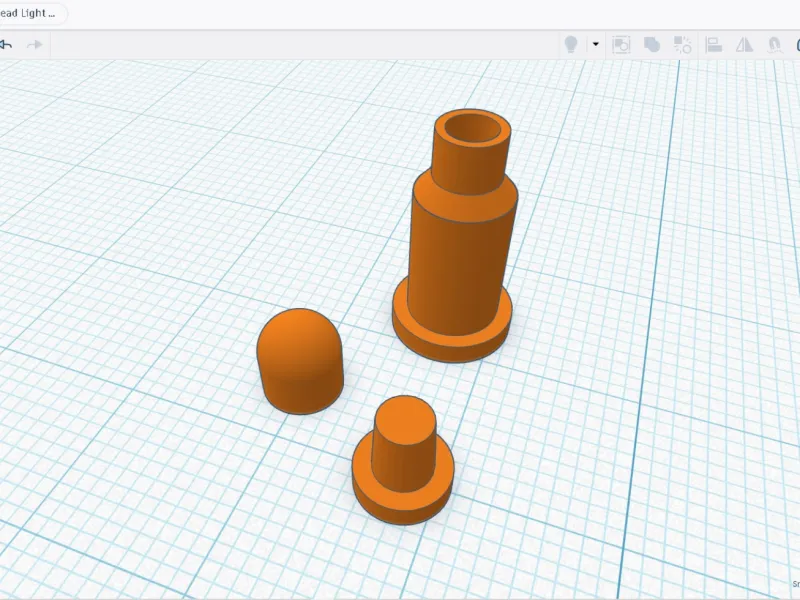
Task: Click the Ungroup icon with spark lines
Action: [683, 45]
